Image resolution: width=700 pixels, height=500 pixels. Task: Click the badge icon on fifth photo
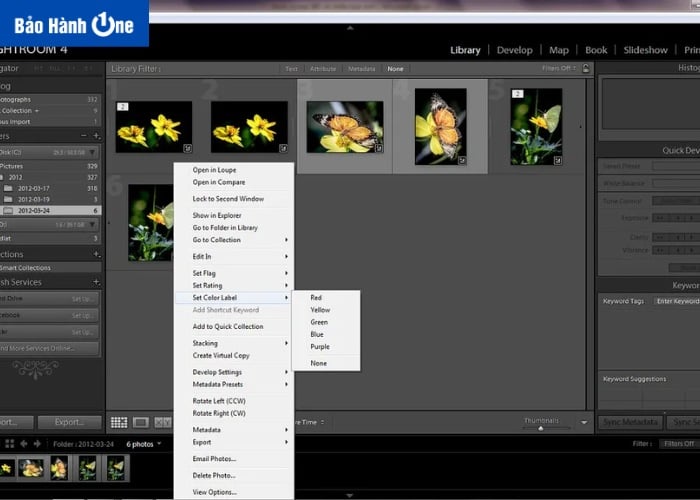pyautogui.click(x=558, y=160)
